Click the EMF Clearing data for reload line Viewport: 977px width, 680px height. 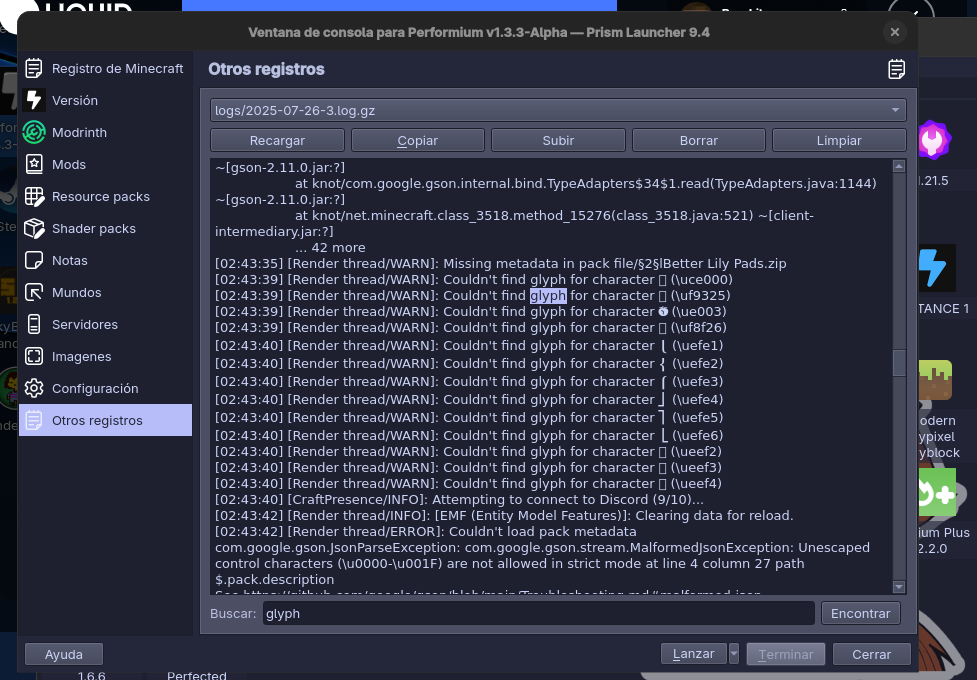(x=504, y=515)
